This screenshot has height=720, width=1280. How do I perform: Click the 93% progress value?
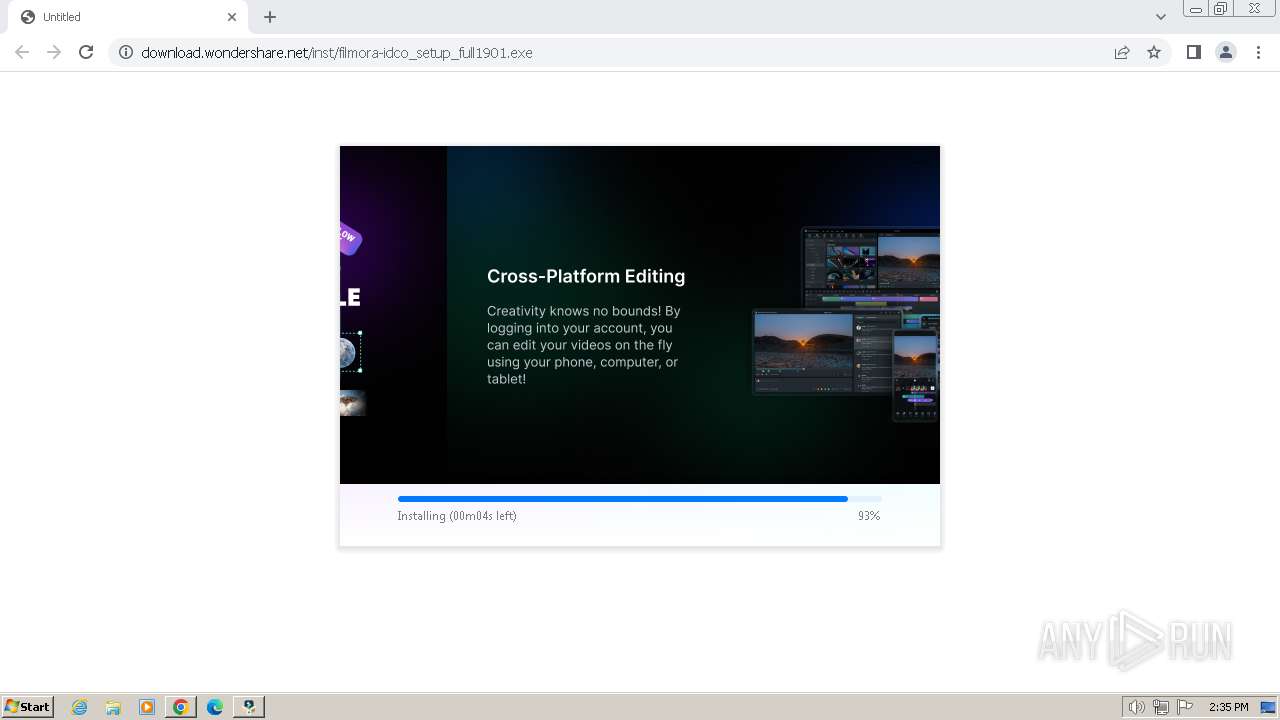(x=869, y=516)
